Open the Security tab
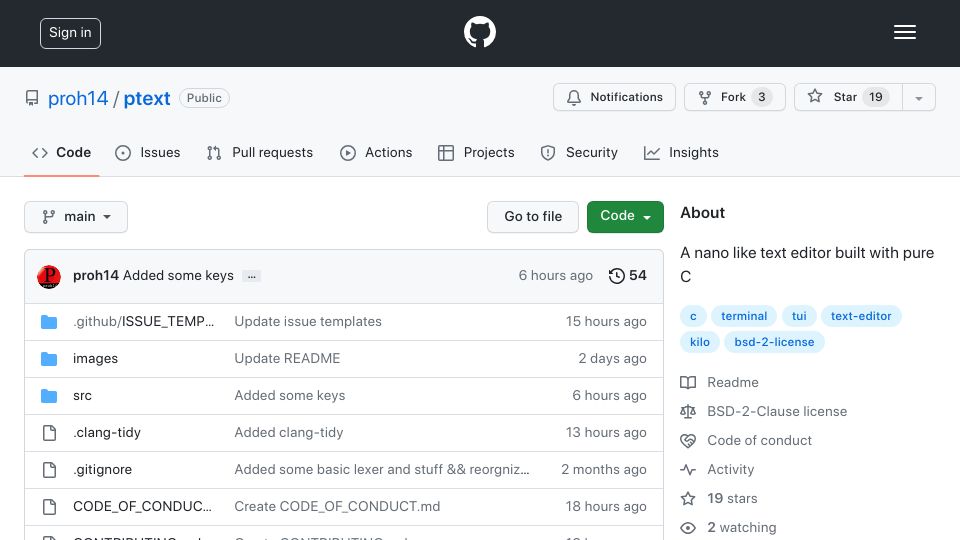This screenshot has width=960, height=540. (x=579, y=152)
